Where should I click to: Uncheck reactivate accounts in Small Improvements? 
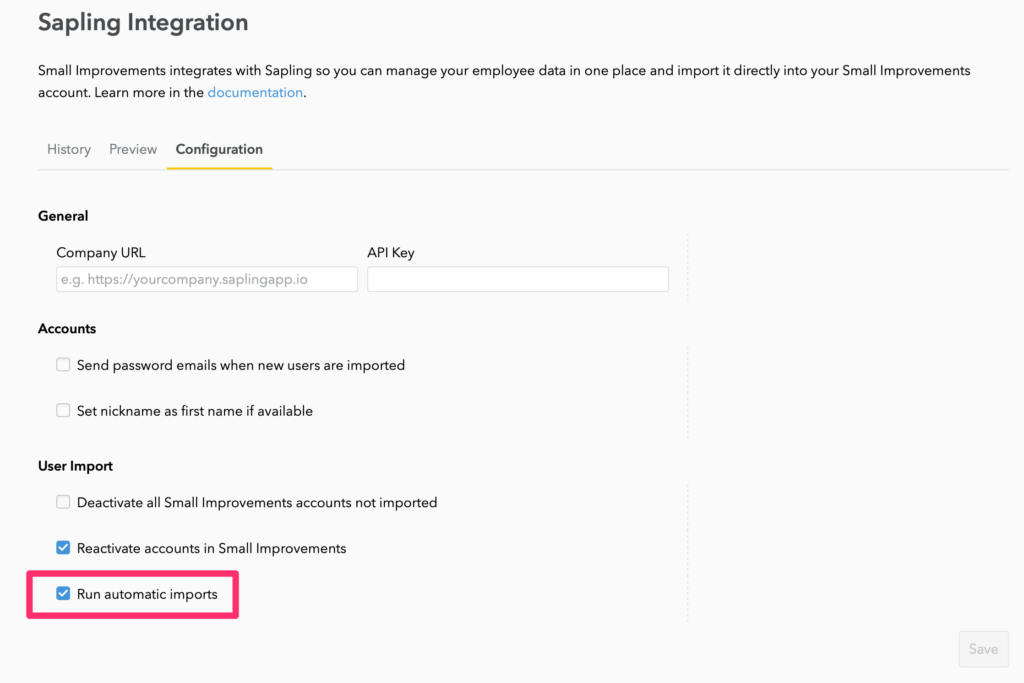coord(63,547)
